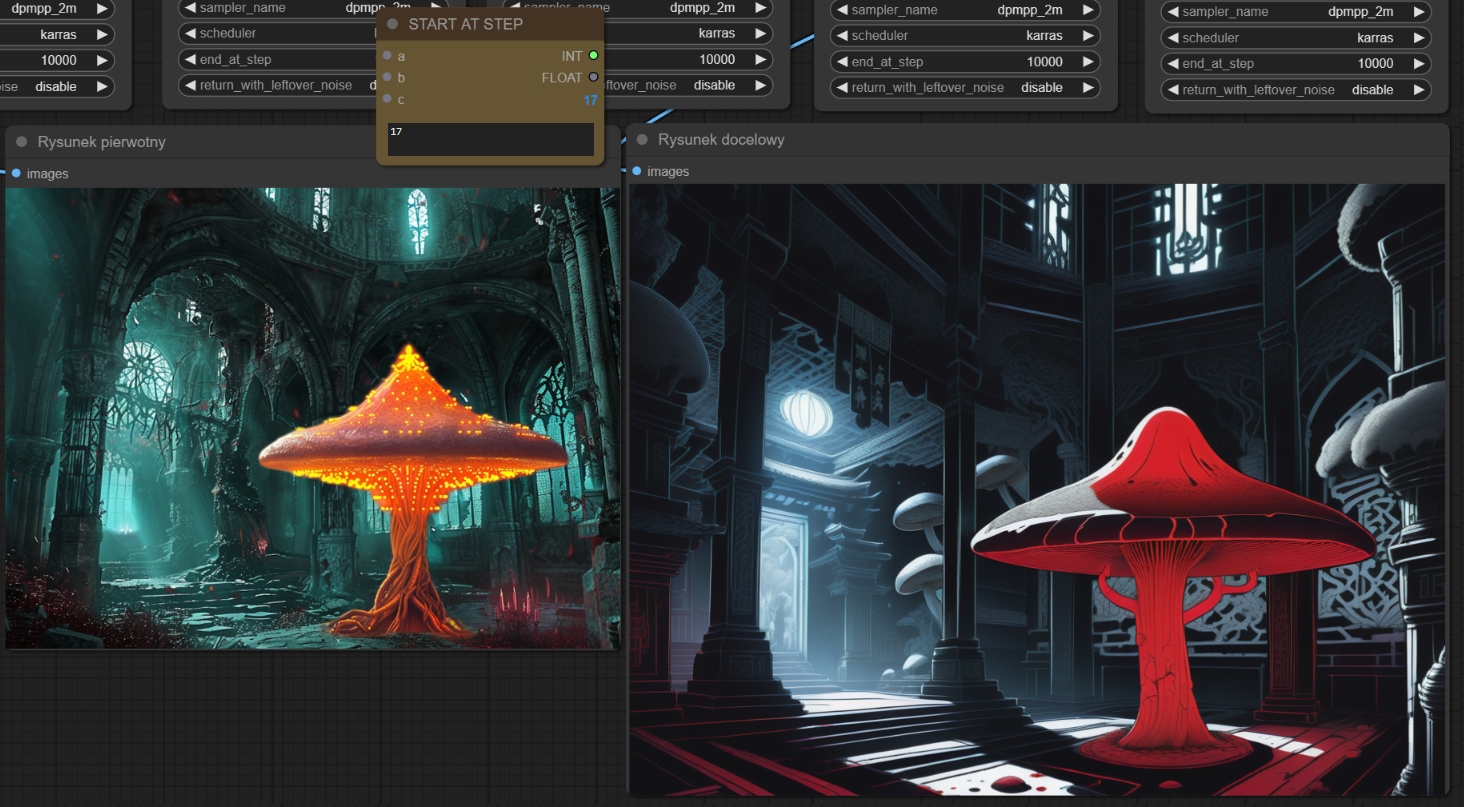Open scheduler dropdown in second node from right

click(x=965, y=36)
